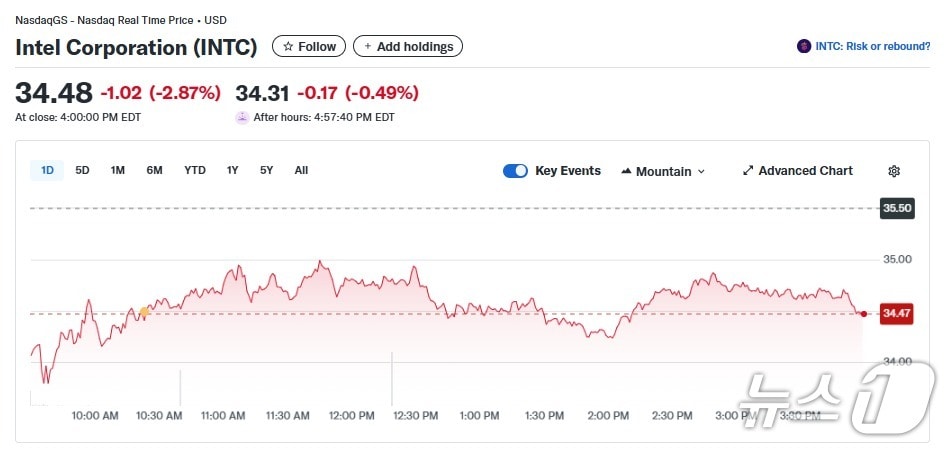
Task: Show the All time range chart
Action: click(x=301, y=170)
